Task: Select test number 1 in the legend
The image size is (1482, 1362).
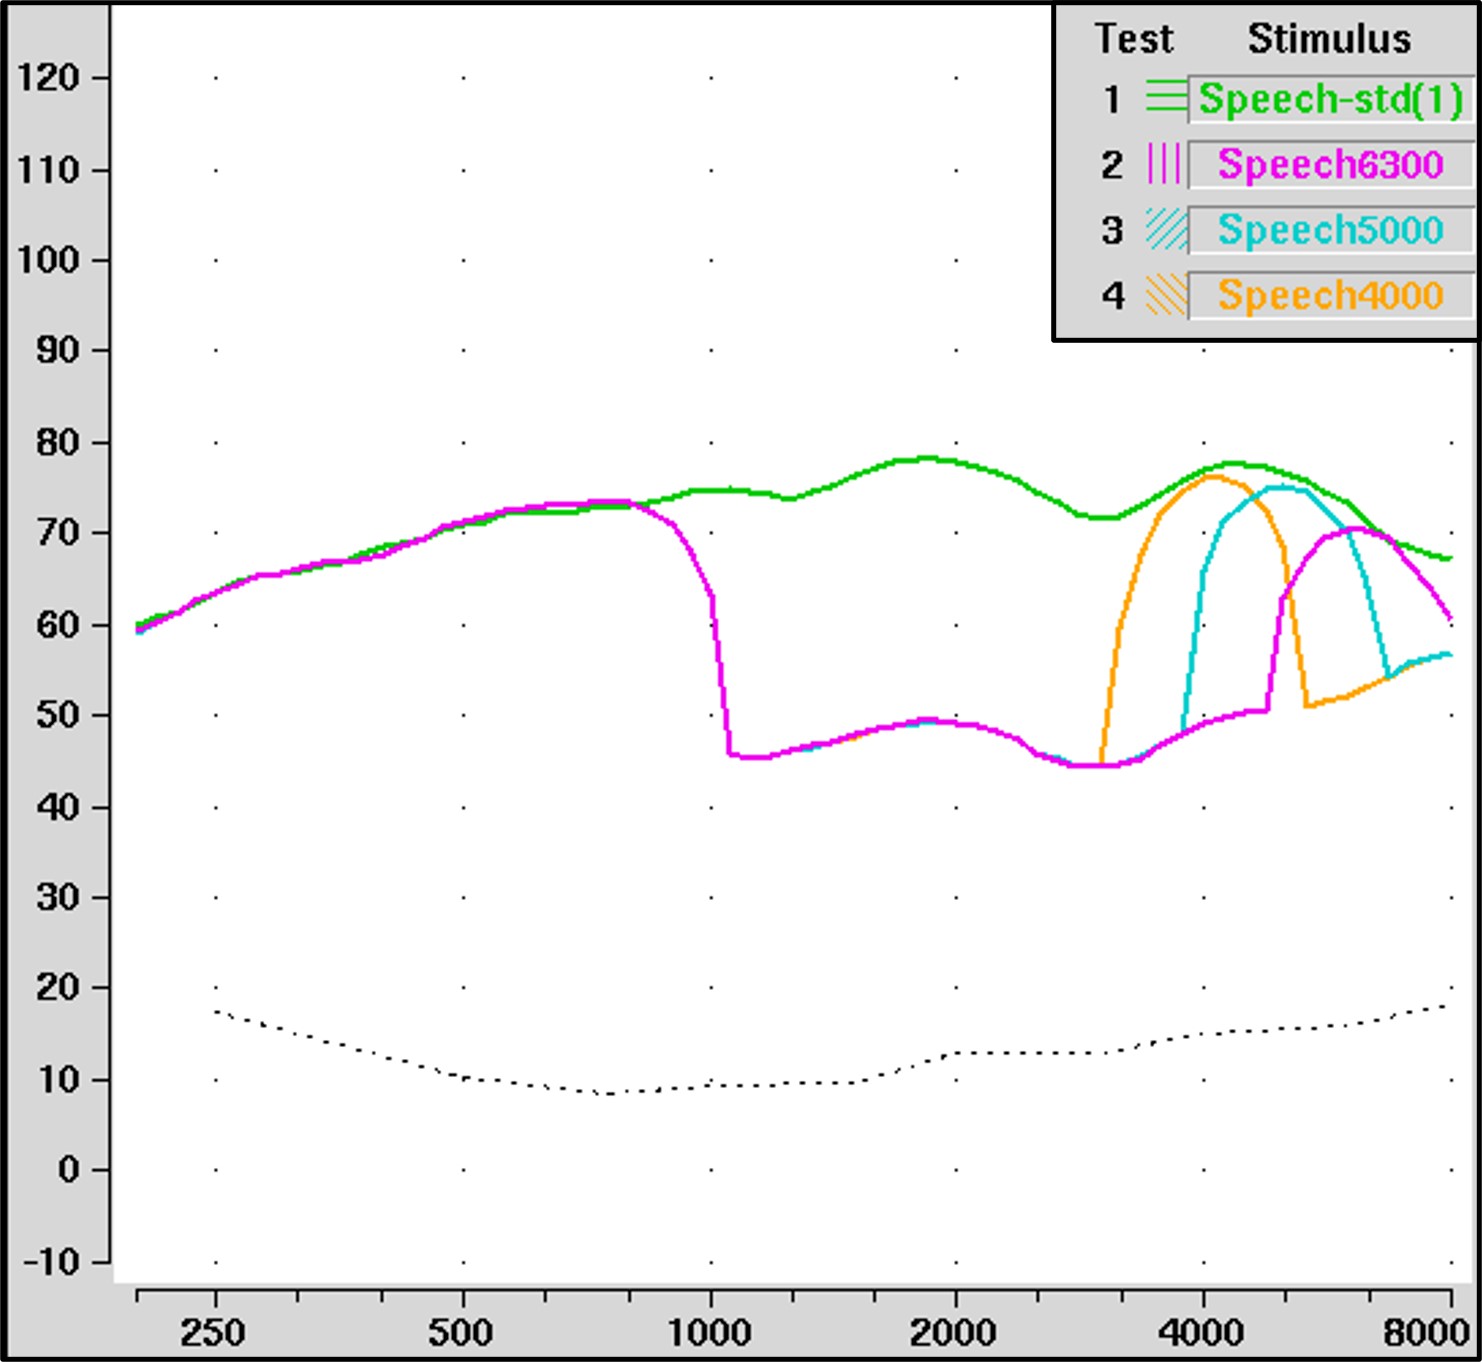Action: tap(1112, 99)
